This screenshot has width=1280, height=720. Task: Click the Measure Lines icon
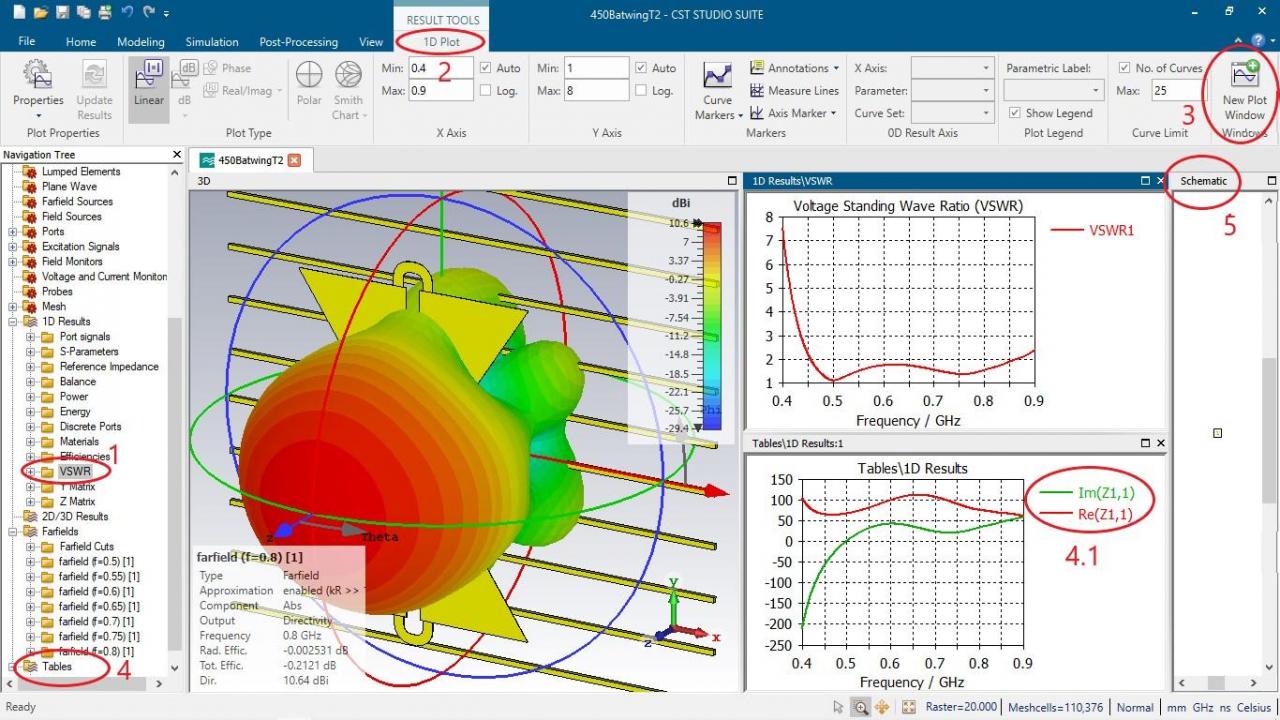[757, 91]
